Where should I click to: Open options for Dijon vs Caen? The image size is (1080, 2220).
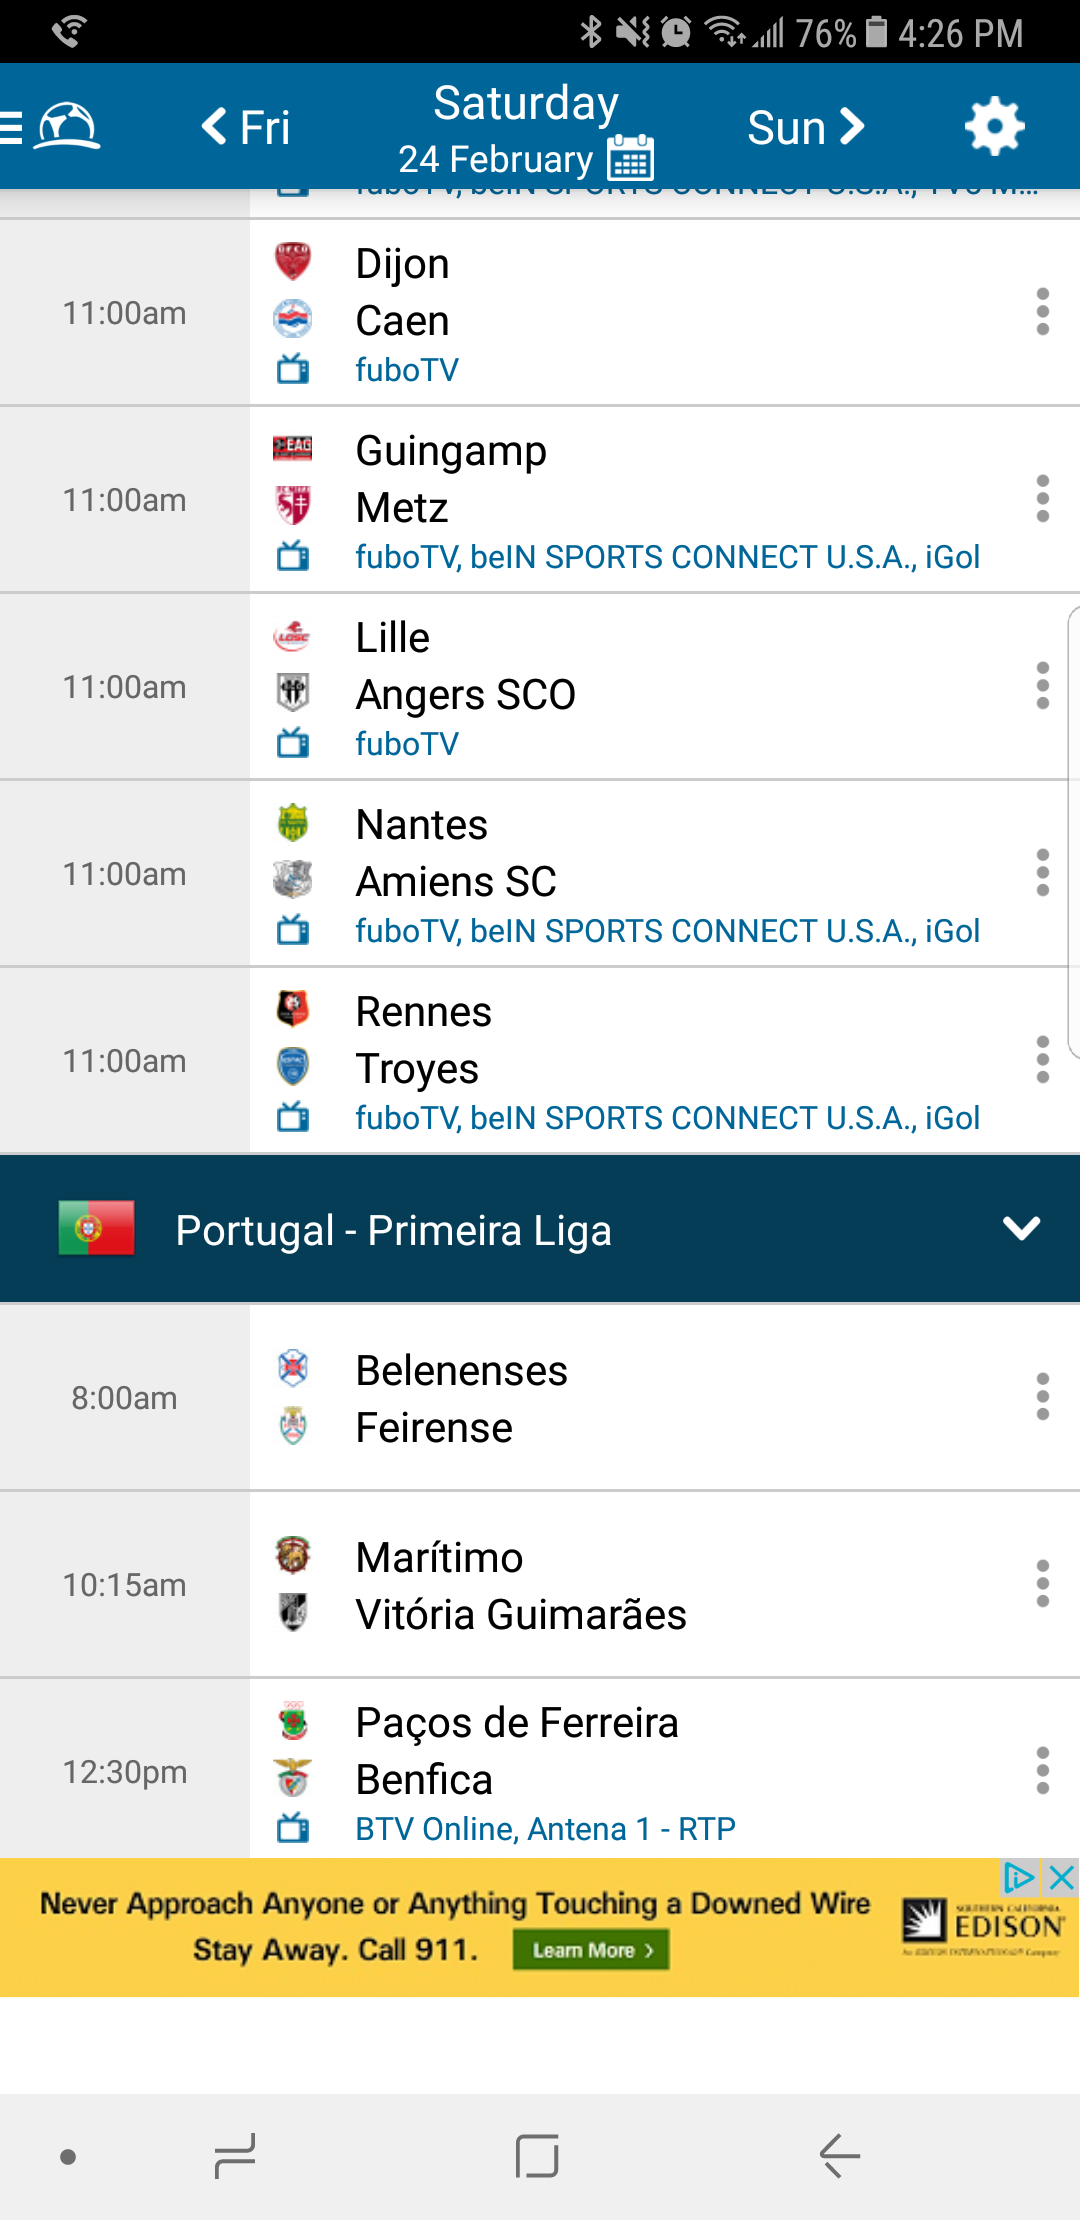1042,312
